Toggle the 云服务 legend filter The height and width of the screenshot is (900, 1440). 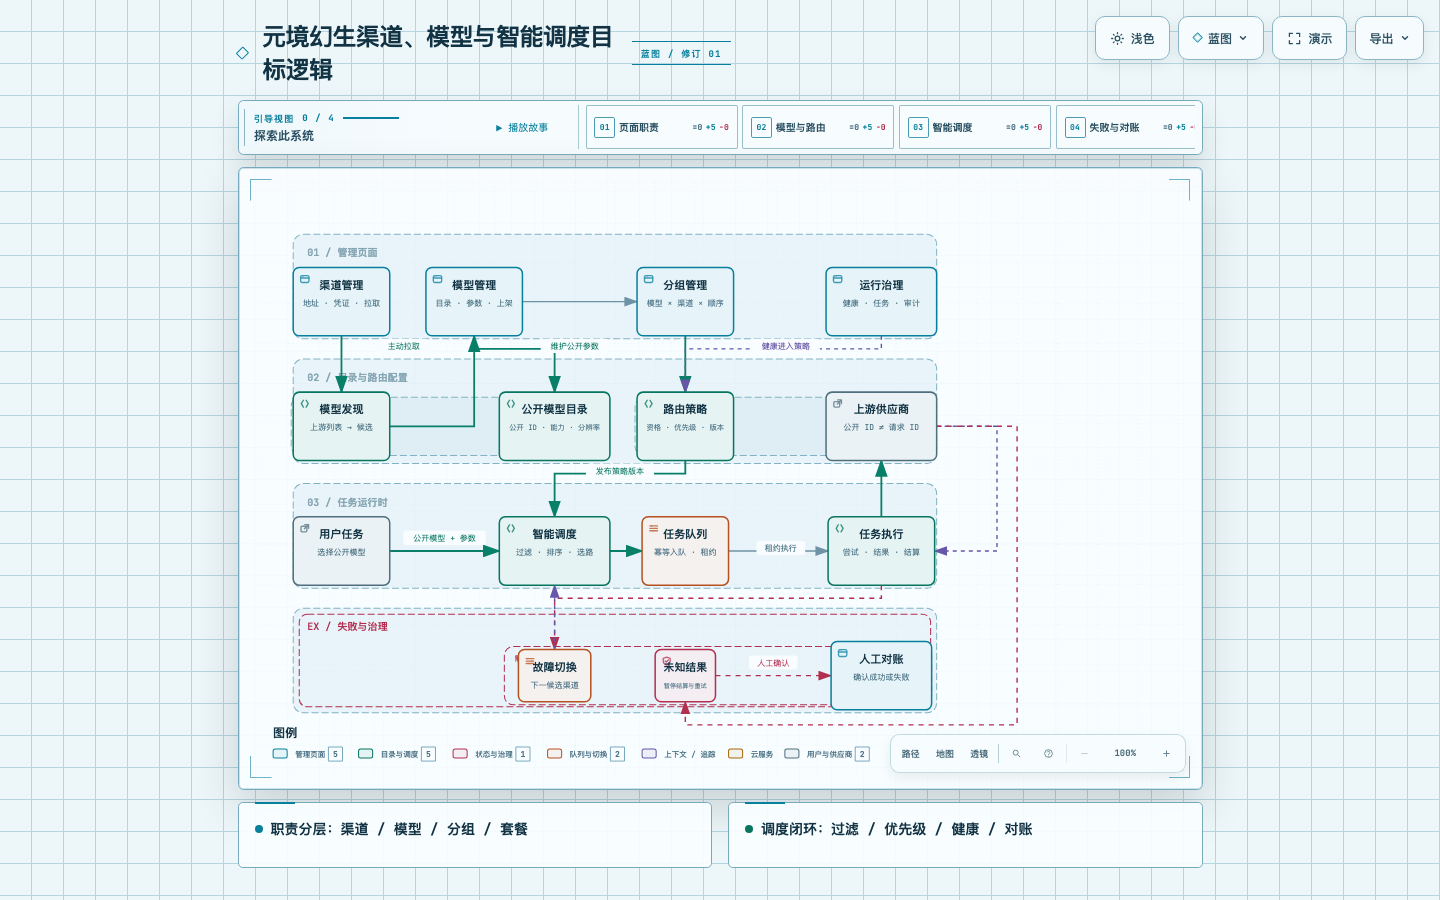pyautogui.click(x=751, y=754)
